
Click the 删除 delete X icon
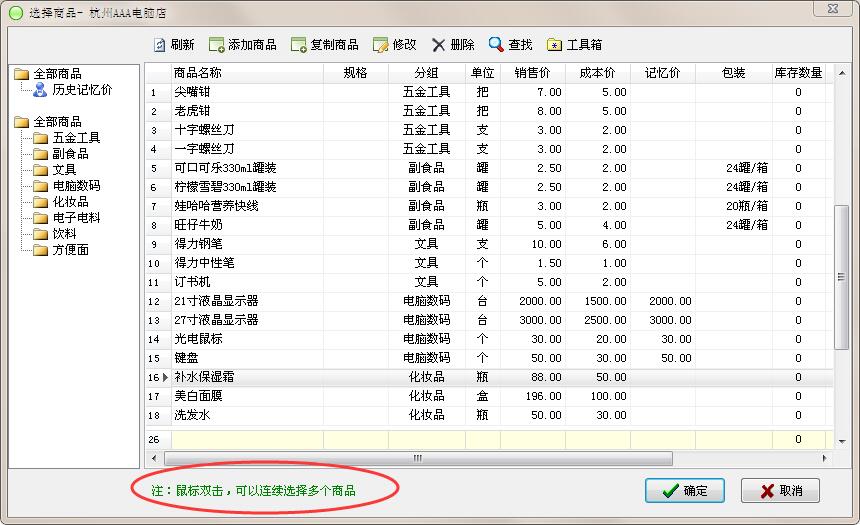click(x=438, y=45)
